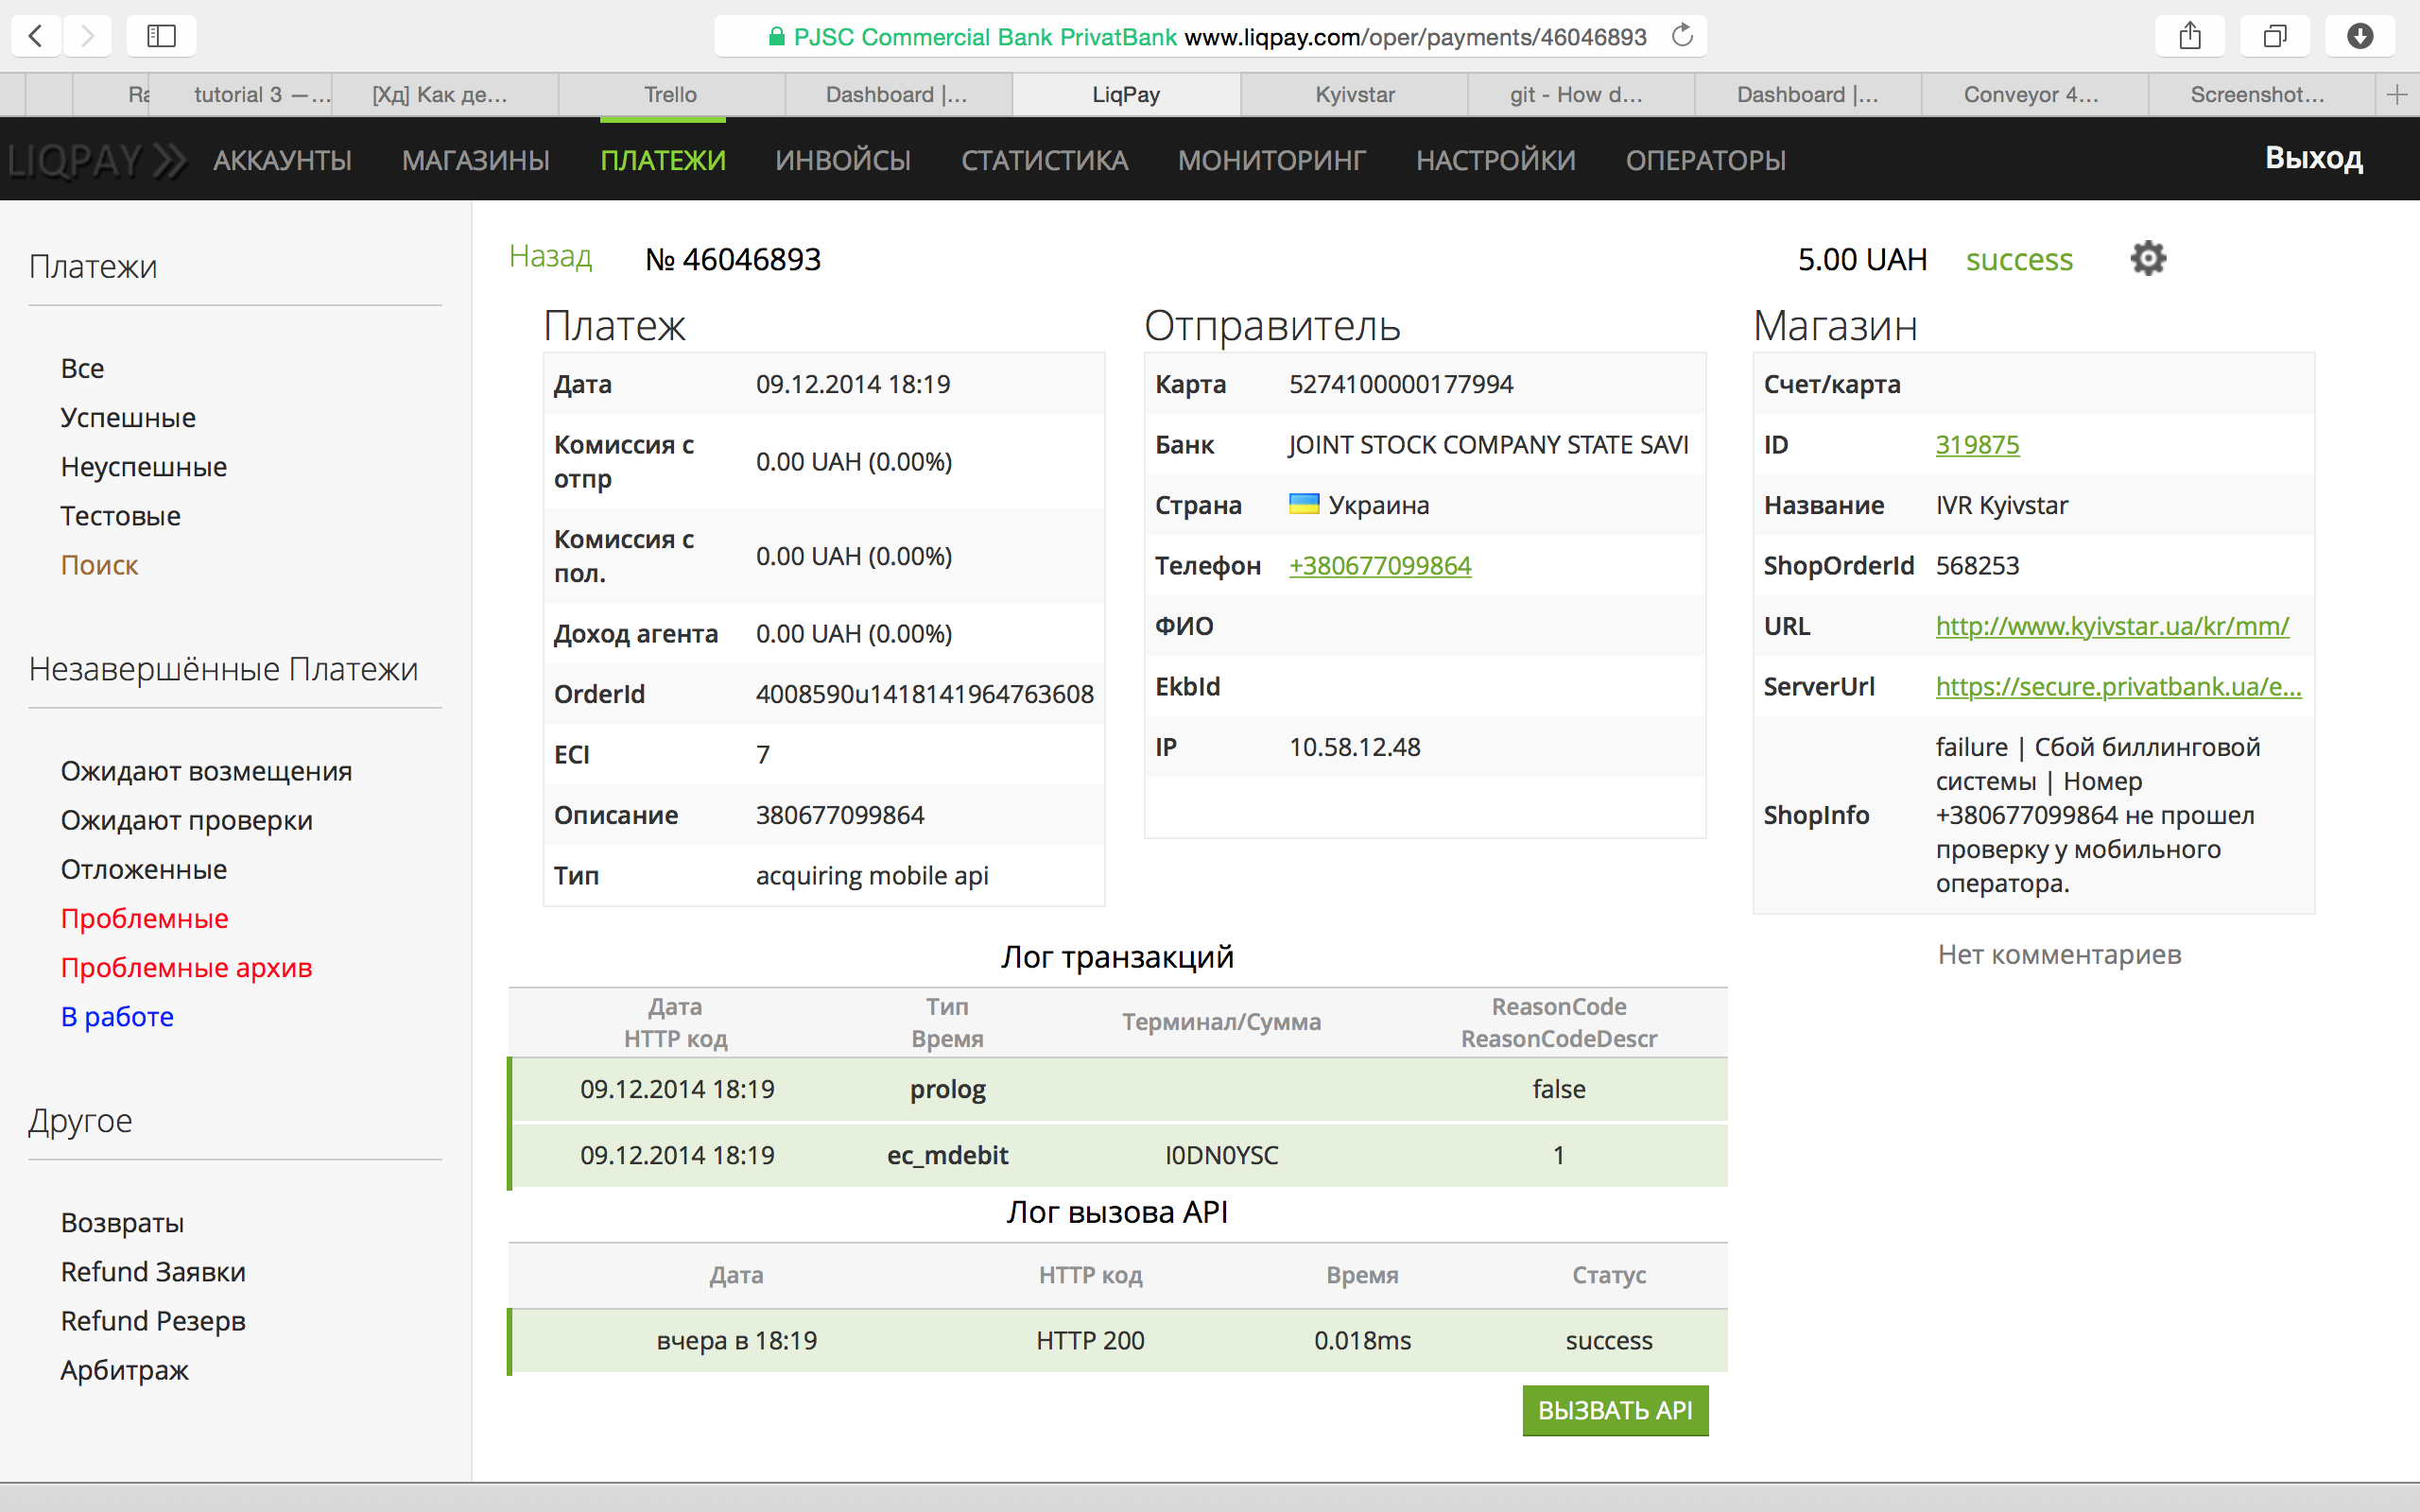The width and height of the screenshot is (2420, 1512).
Task: Open the Safari share icon
Action: pos(2190,37)
